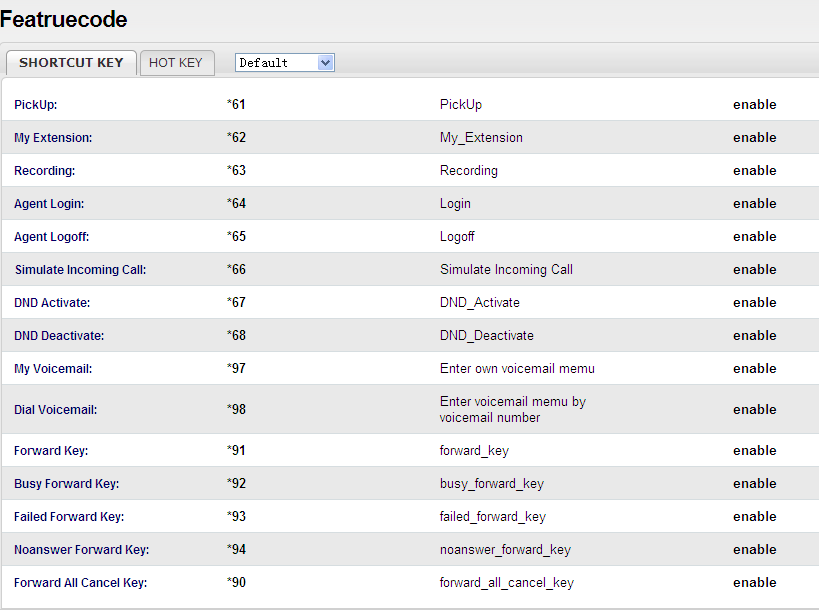This screenshot has width=819, height=610.
Task: Click the DND Deactivate label
Action: [59, 336]
